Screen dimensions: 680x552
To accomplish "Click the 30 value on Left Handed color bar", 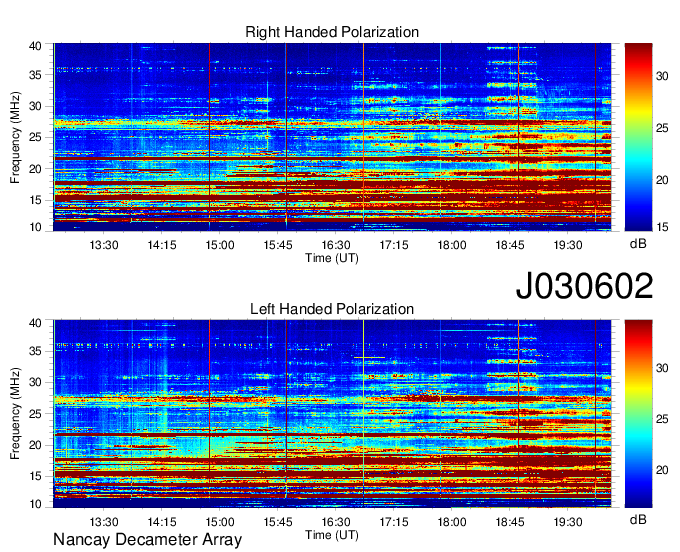I will click(662, 368).
